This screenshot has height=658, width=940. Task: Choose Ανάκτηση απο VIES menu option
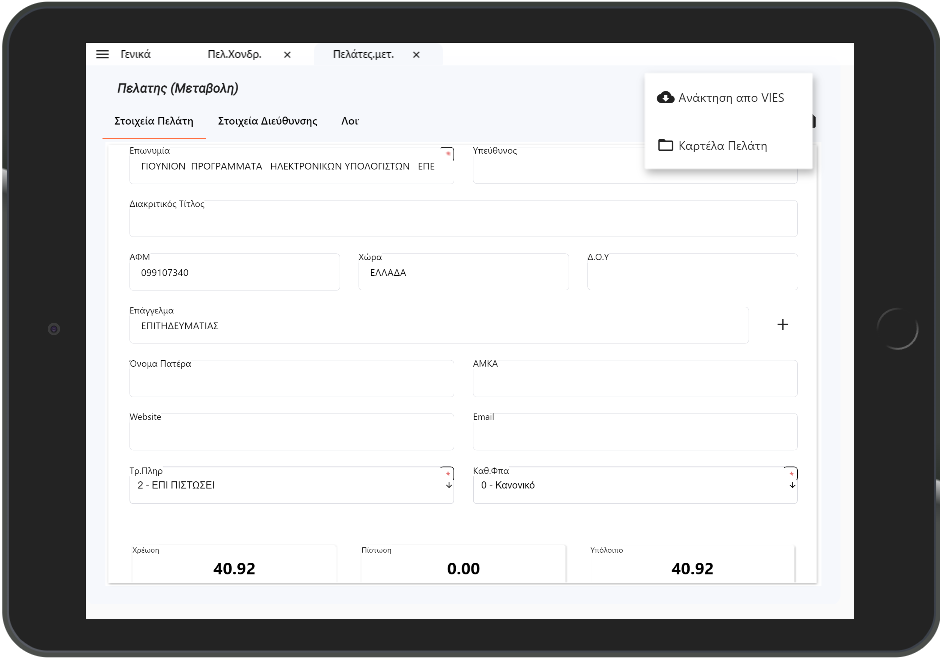click(x=730, y=98)
